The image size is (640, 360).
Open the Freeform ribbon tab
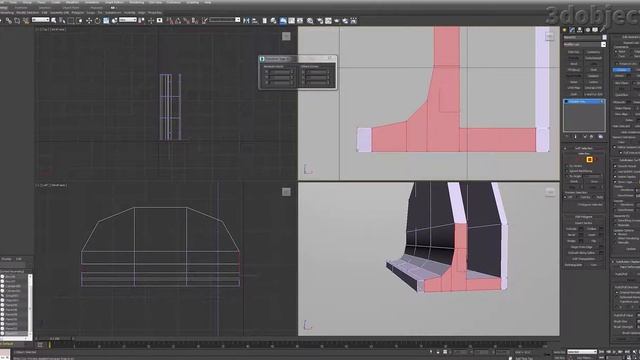pyautogui.click(x=21, y=7)
